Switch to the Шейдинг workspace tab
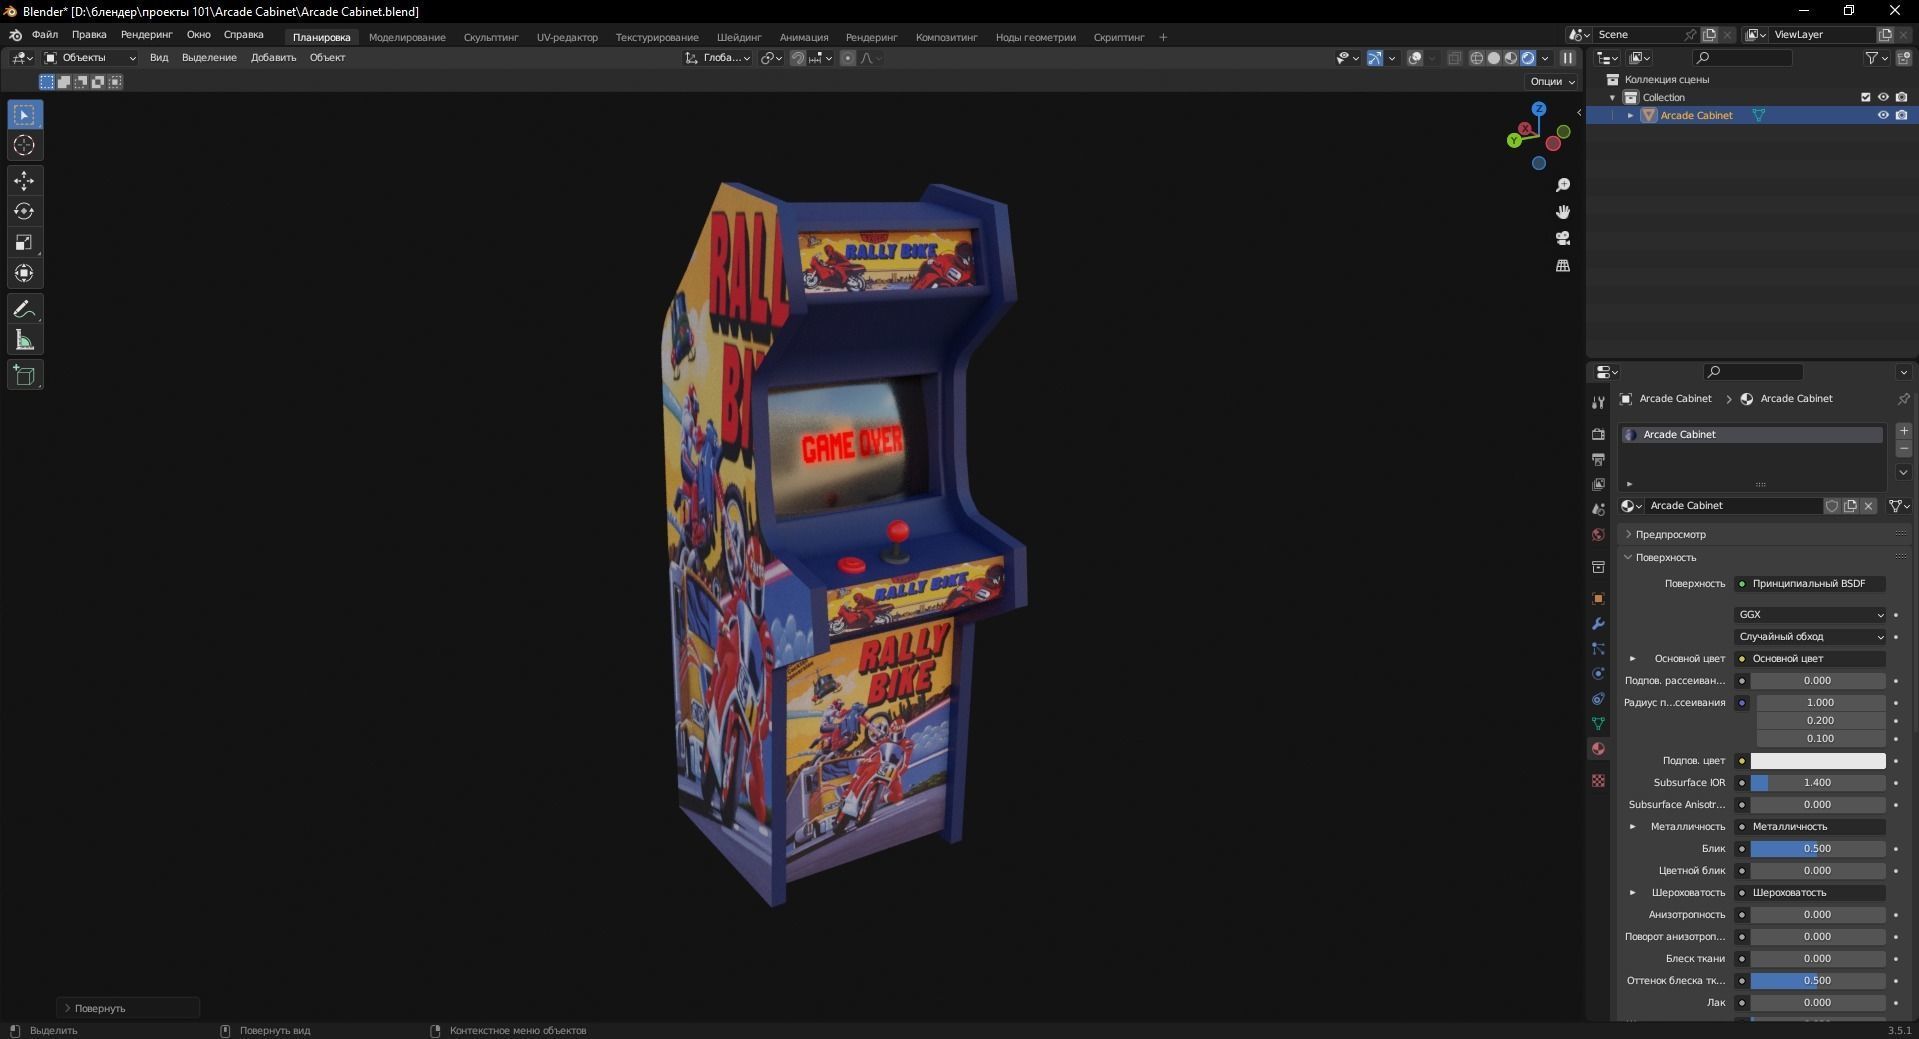The image size is (1919, 1039). coord(739,38)
